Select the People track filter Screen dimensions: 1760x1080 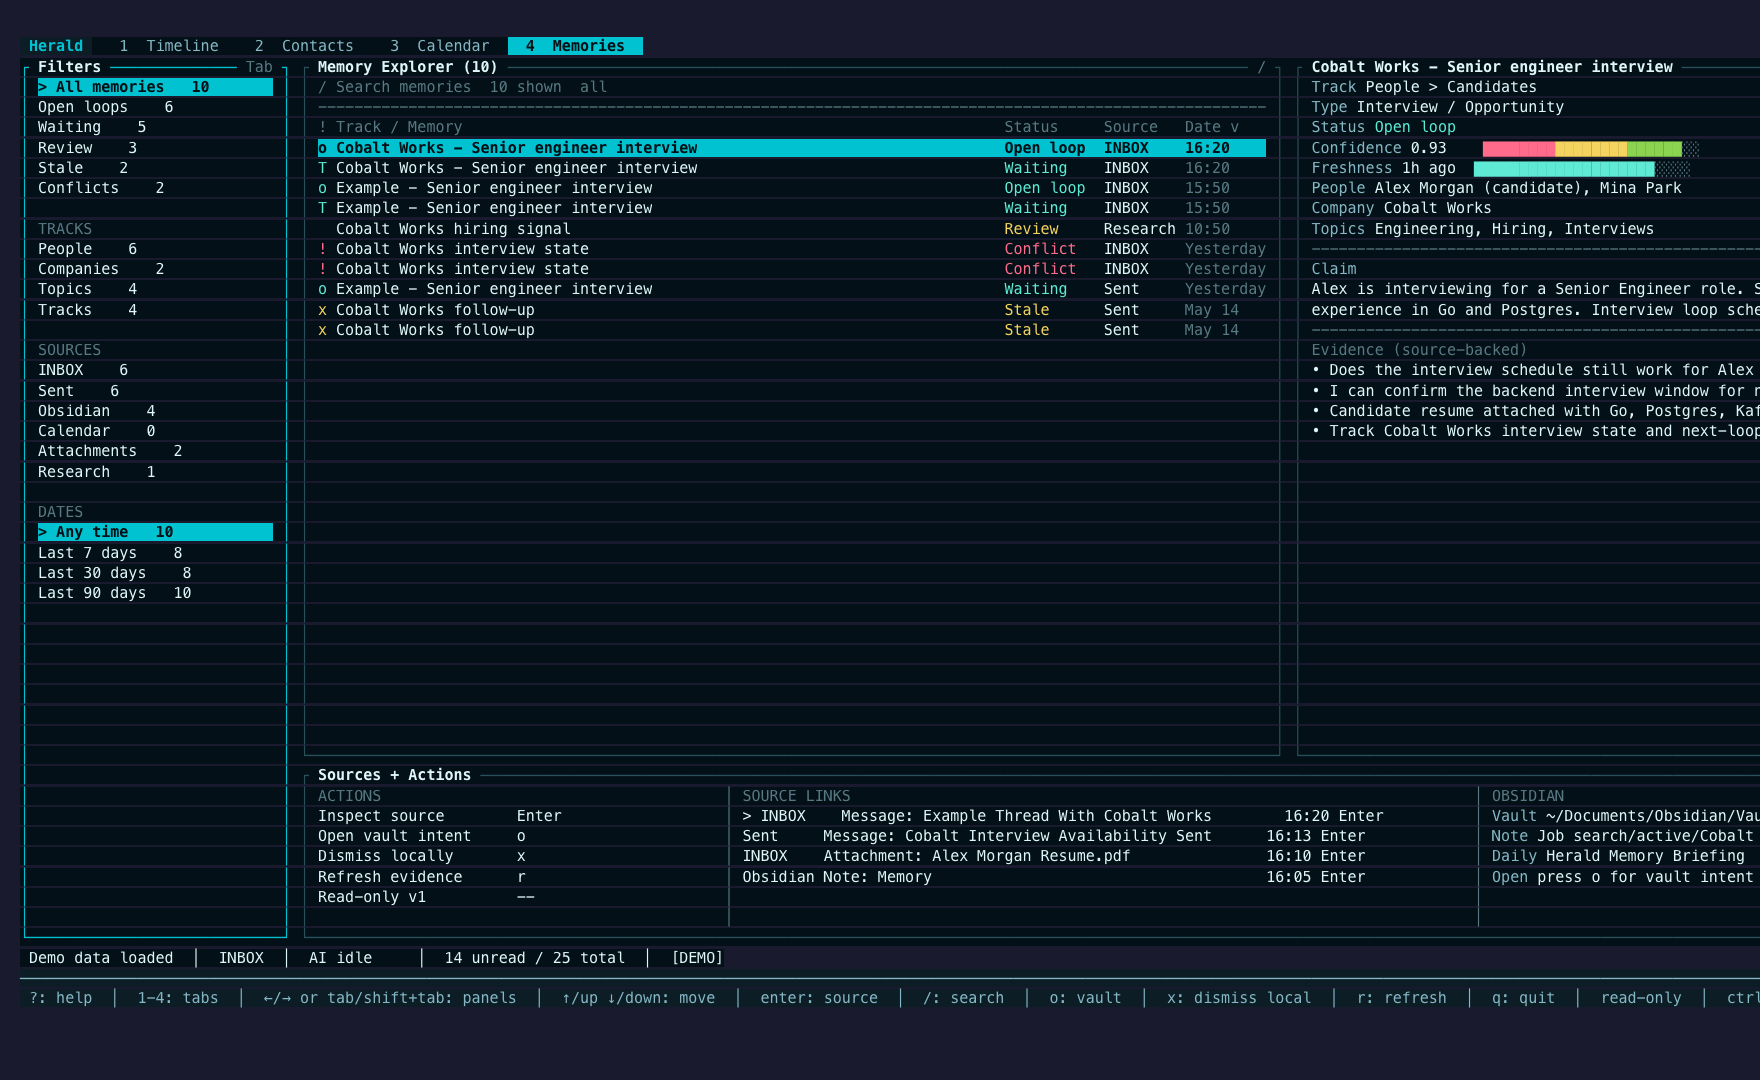point(88,249)
